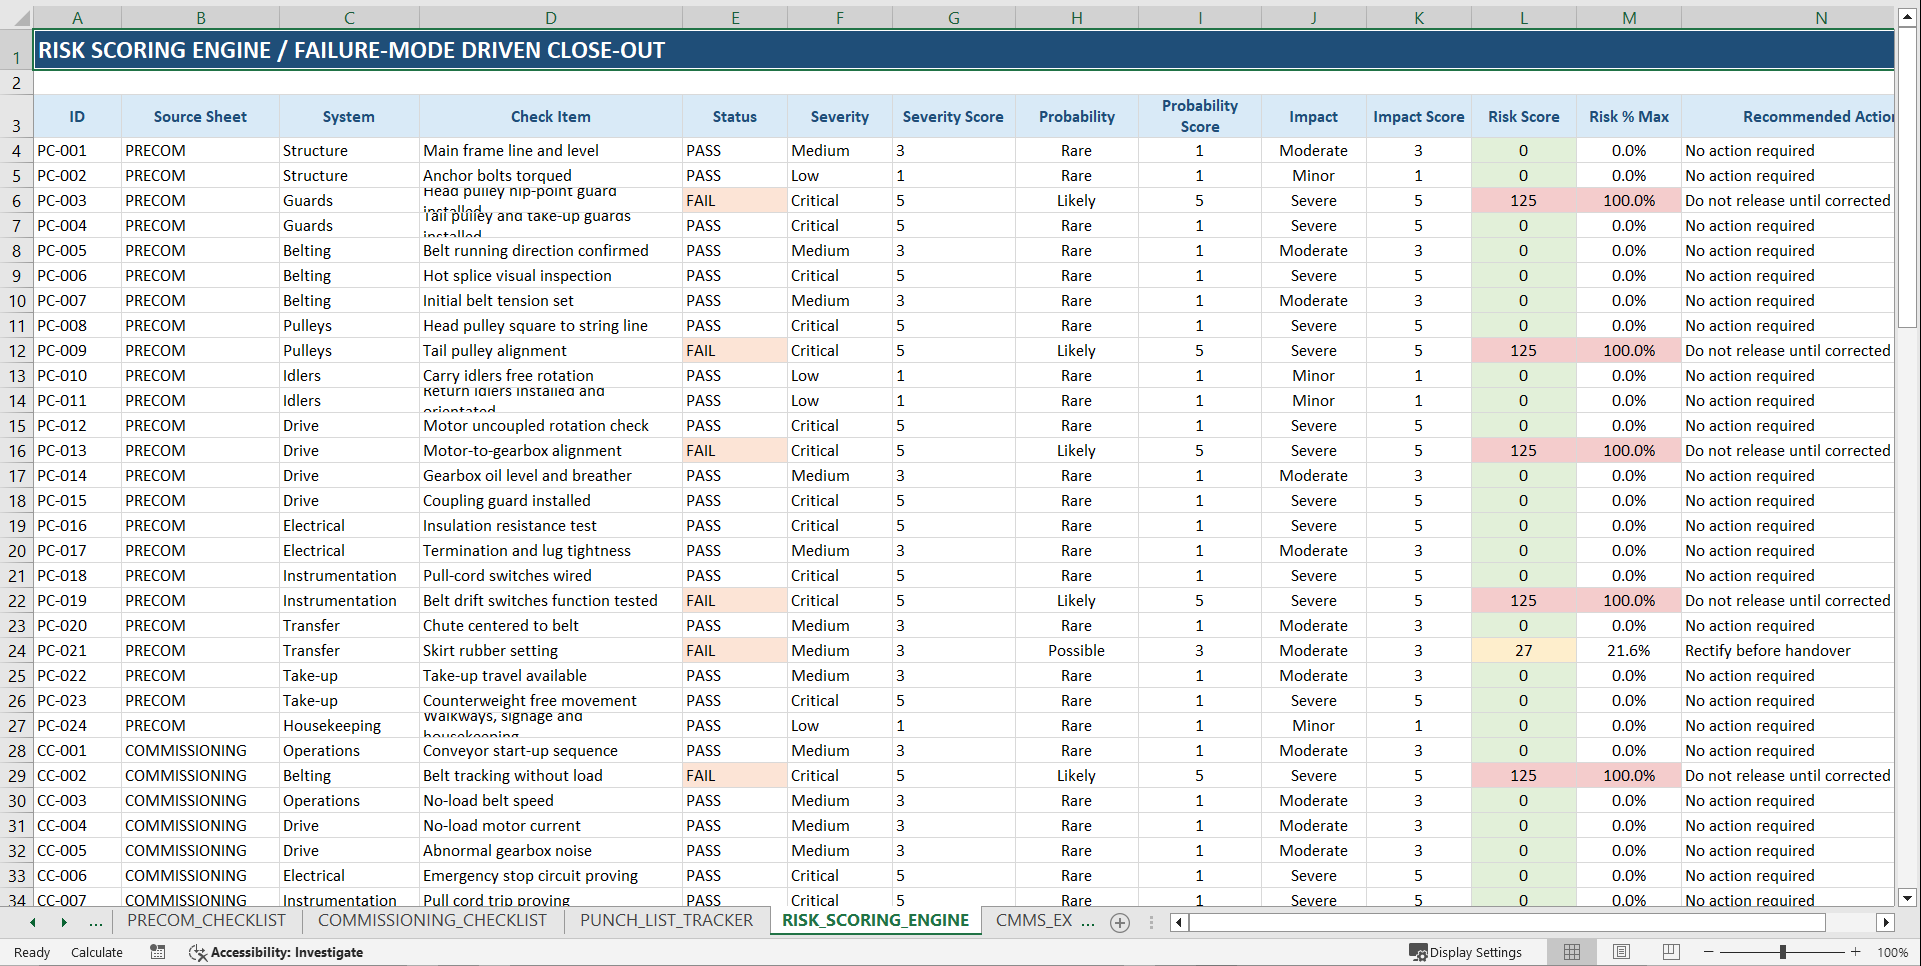Click the previous sheet navigation arrow
Viewport: 1921px width, 966px height.
point(31,922)
